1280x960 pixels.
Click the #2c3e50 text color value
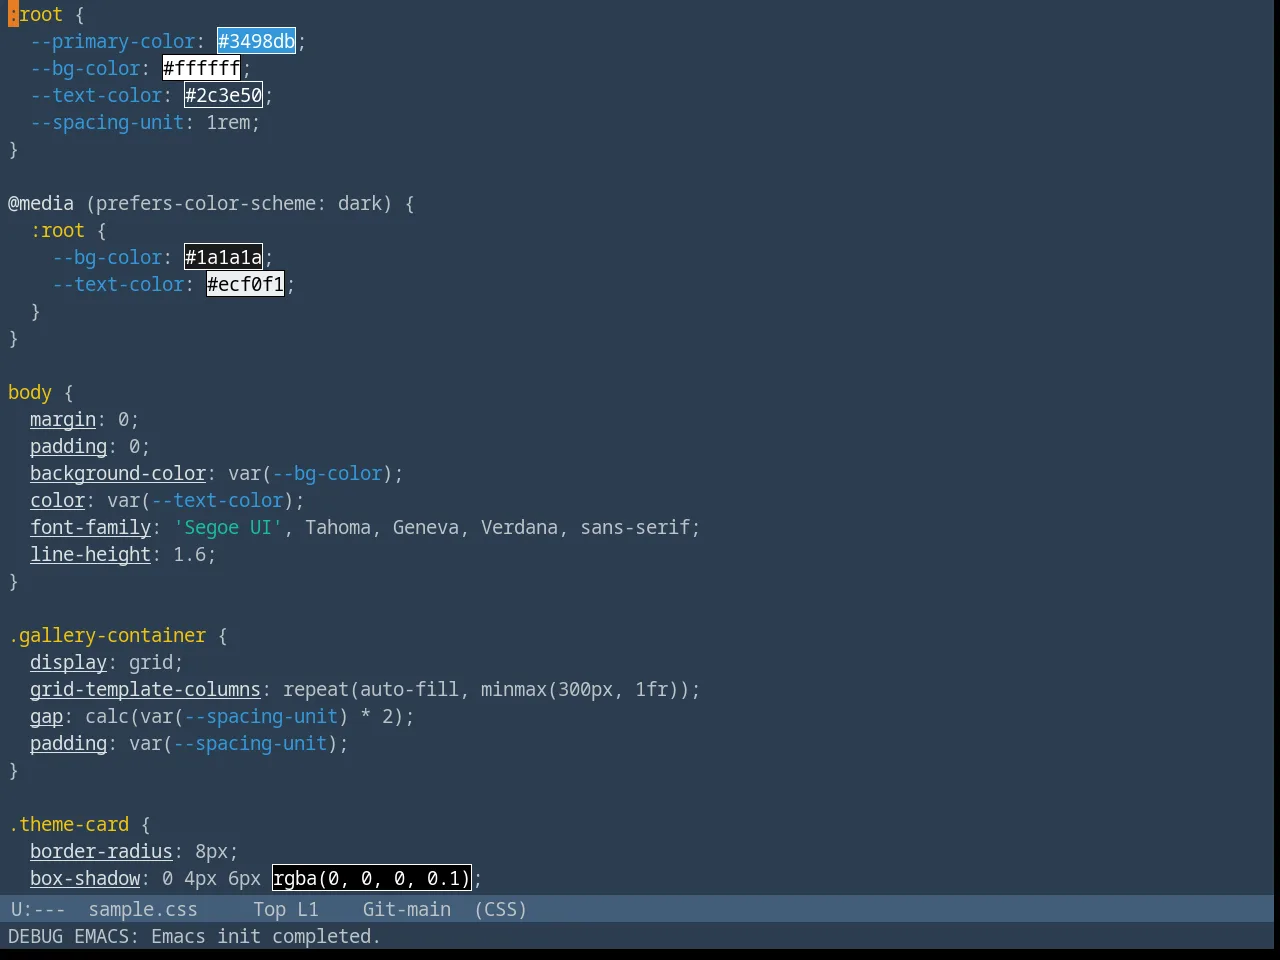(x=223, y=95)
